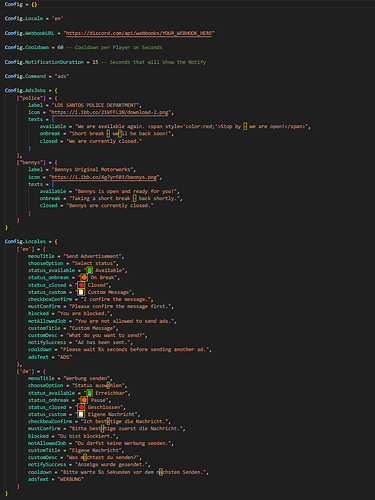This screenshot has height=500, width=375.
Task: Click the "You are blocked." string
Action: [x=85, y=314]
